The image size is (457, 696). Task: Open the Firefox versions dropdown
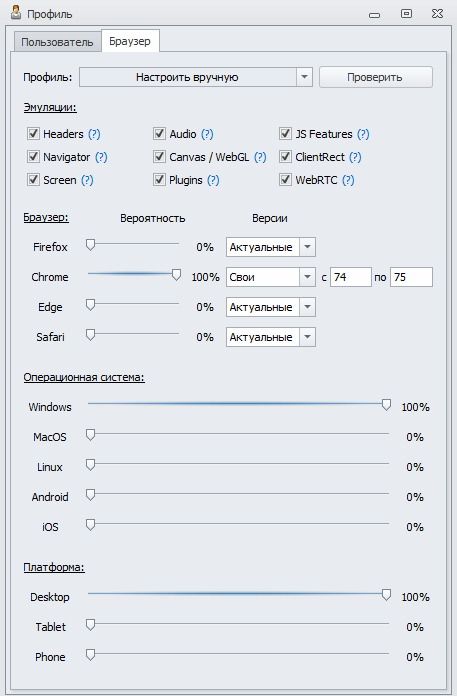(x=271, y=247)
